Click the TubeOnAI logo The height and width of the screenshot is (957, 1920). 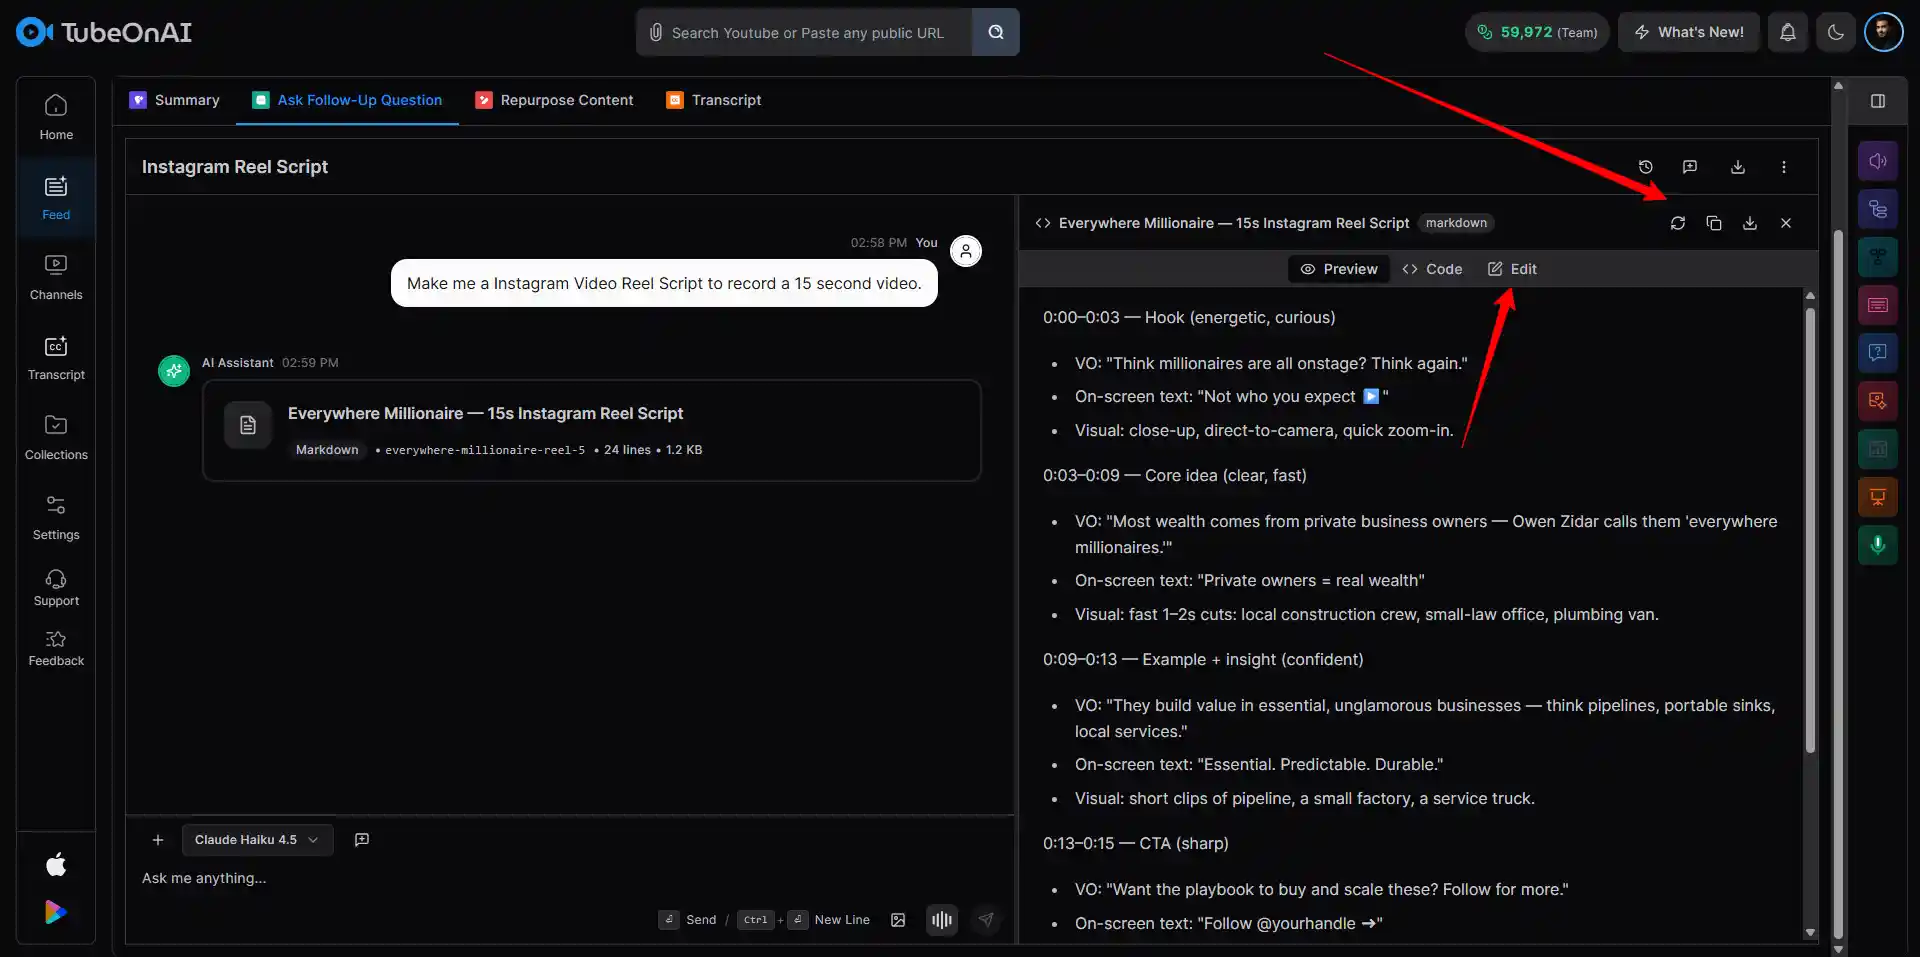pyautogui.click(x=104, y=32)
